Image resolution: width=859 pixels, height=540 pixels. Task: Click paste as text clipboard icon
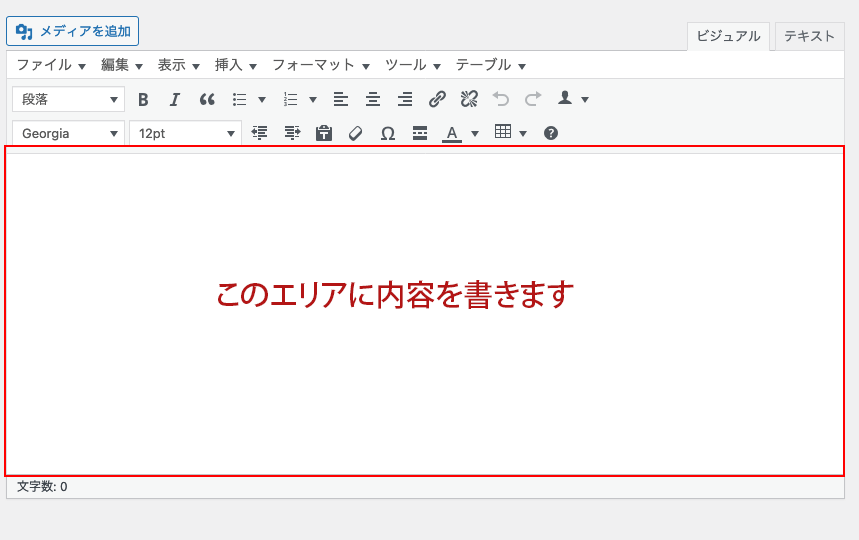pyautogui.click(x=324, y=133)
